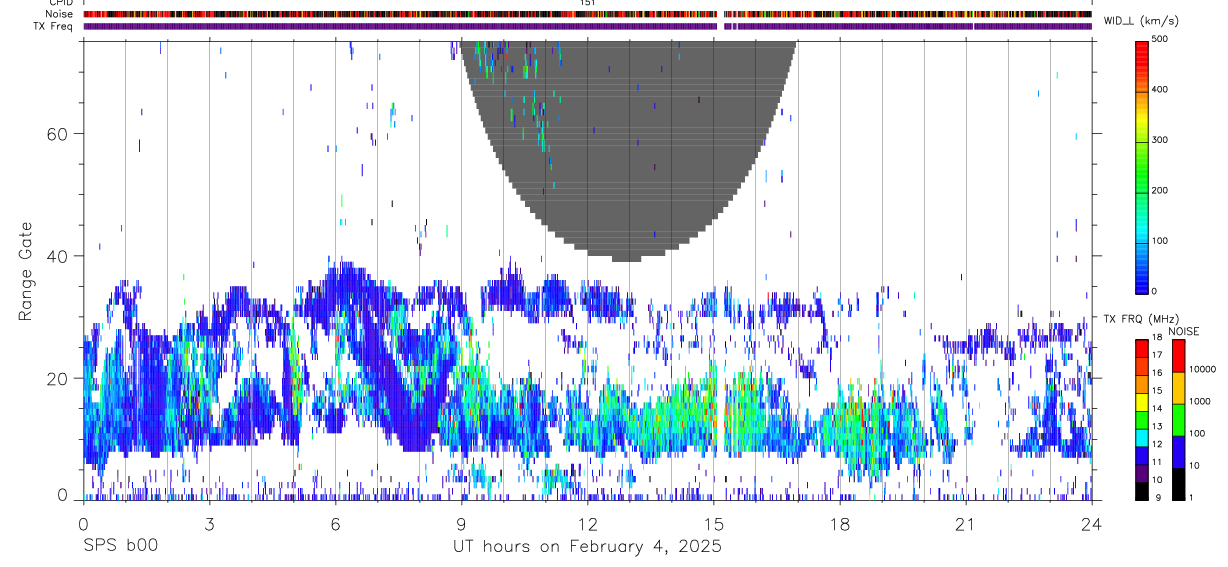The height and width of the screenshot is (567, 1228).
Task: Click the TX FRQ legend label '14'
Action: (1157, 409)
